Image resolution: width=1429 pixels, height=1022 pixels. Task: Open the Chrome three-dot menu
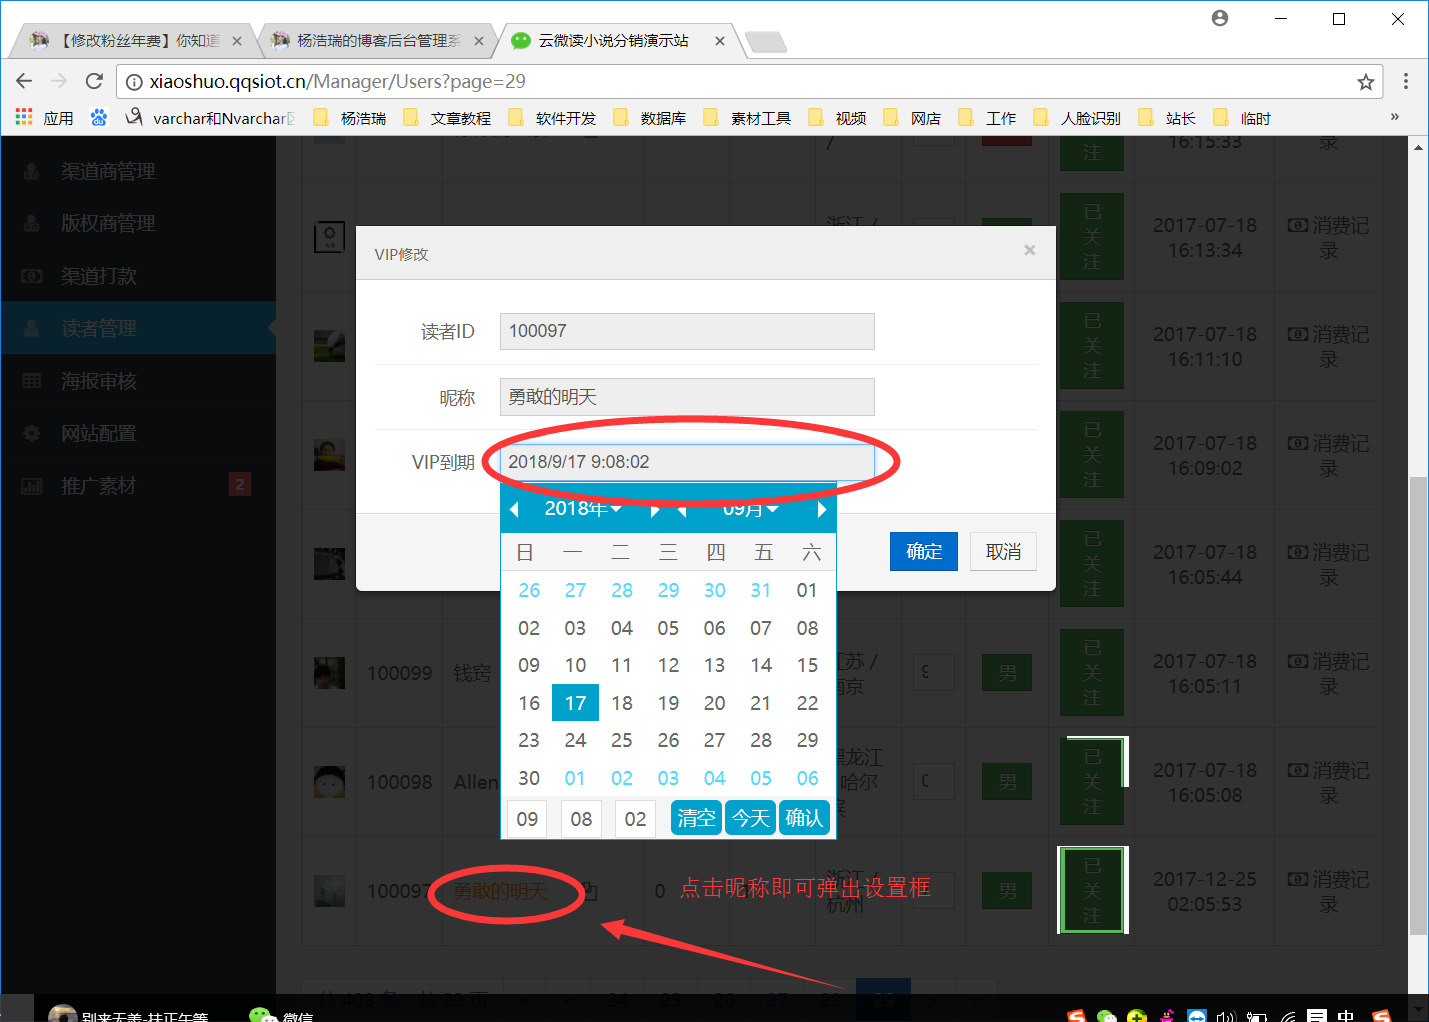pyautogui.click(x=1405, y=82)
